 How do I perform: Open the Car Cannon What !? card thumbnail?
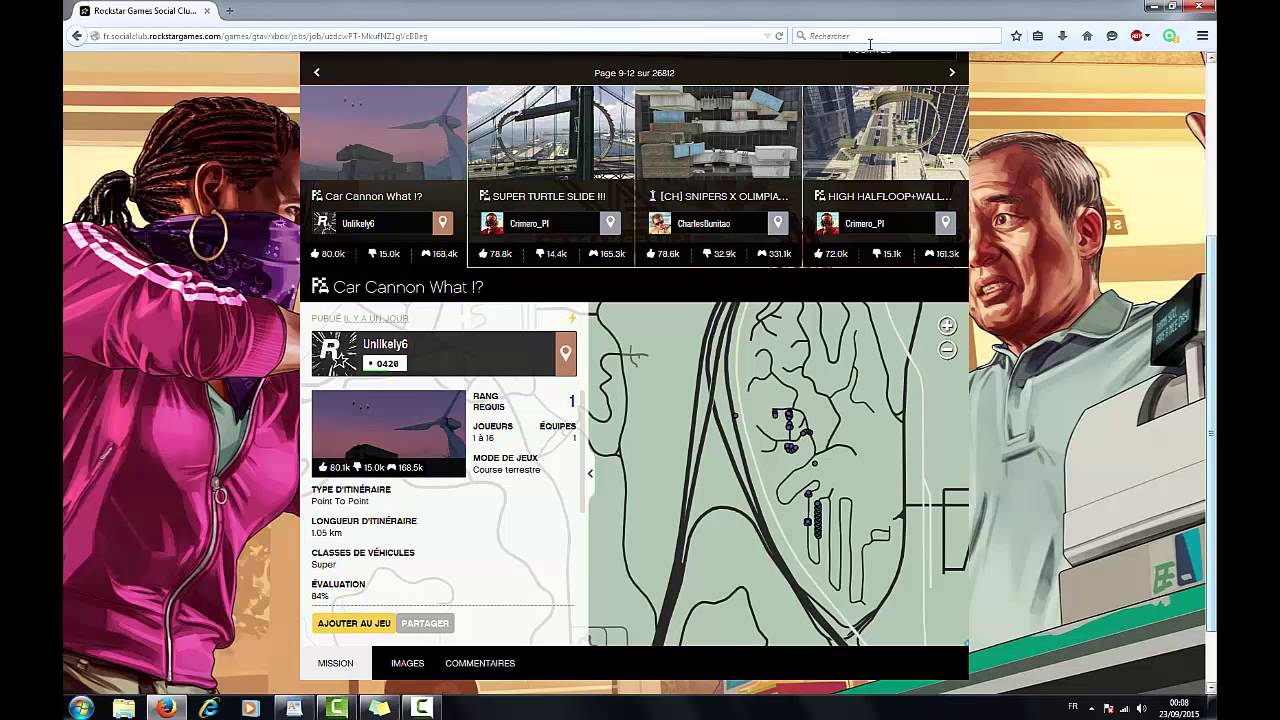point(383,133)
